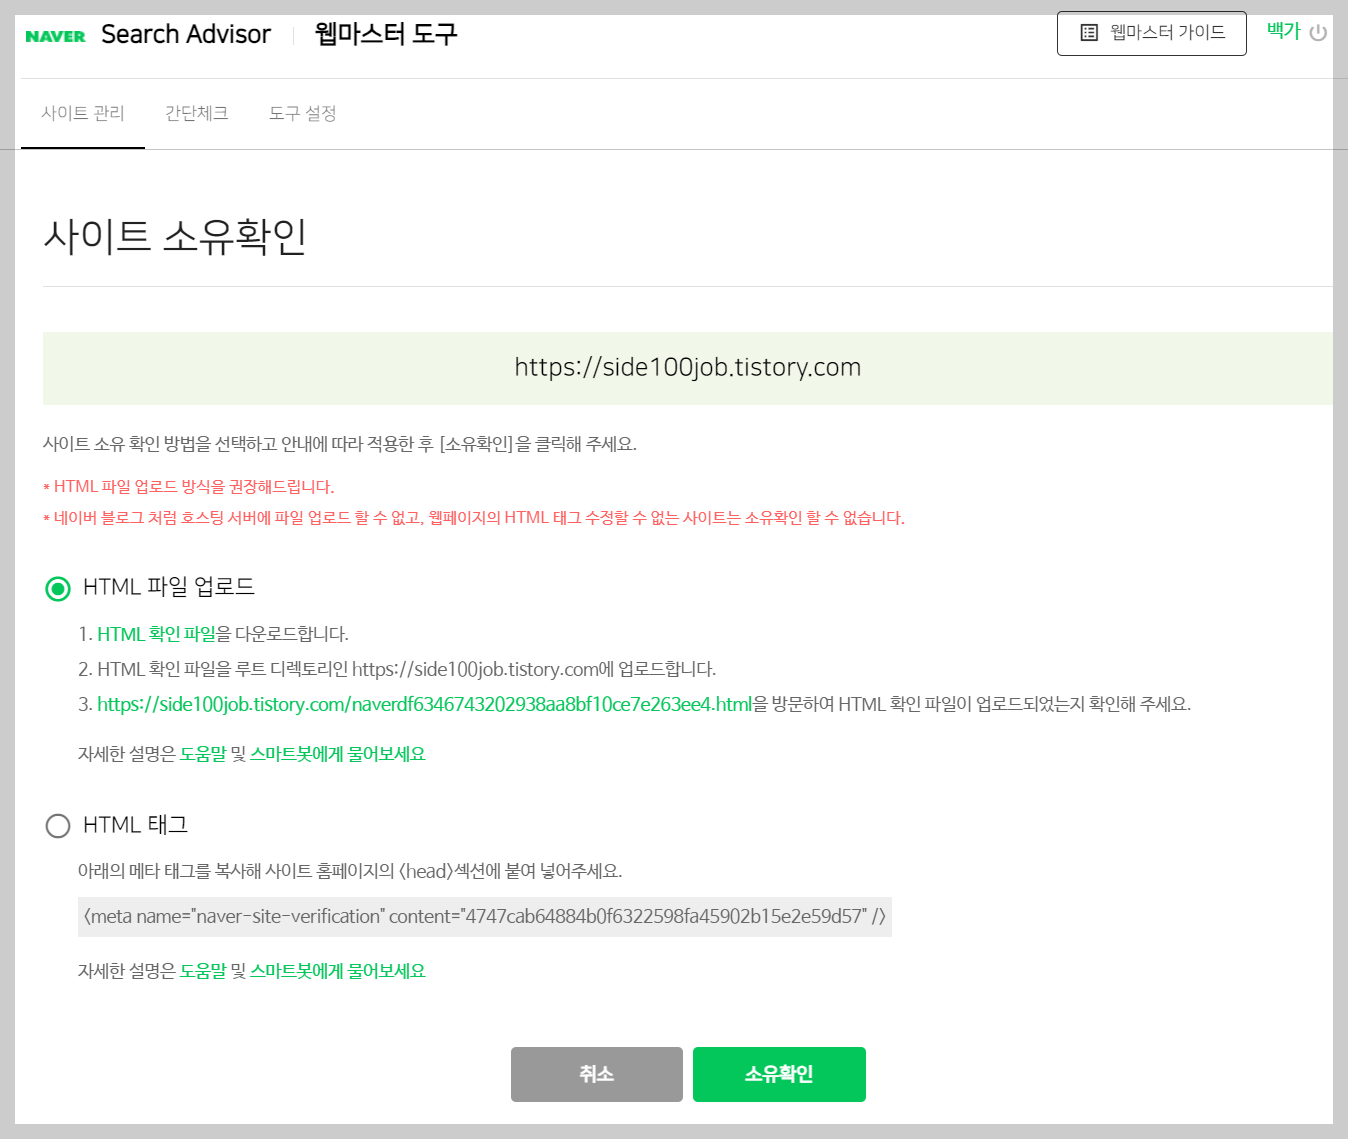This screenshot has height=1139, width=1348.
Task: Open the 웹마스터 가이드 button
Action: coord(1151,33)
